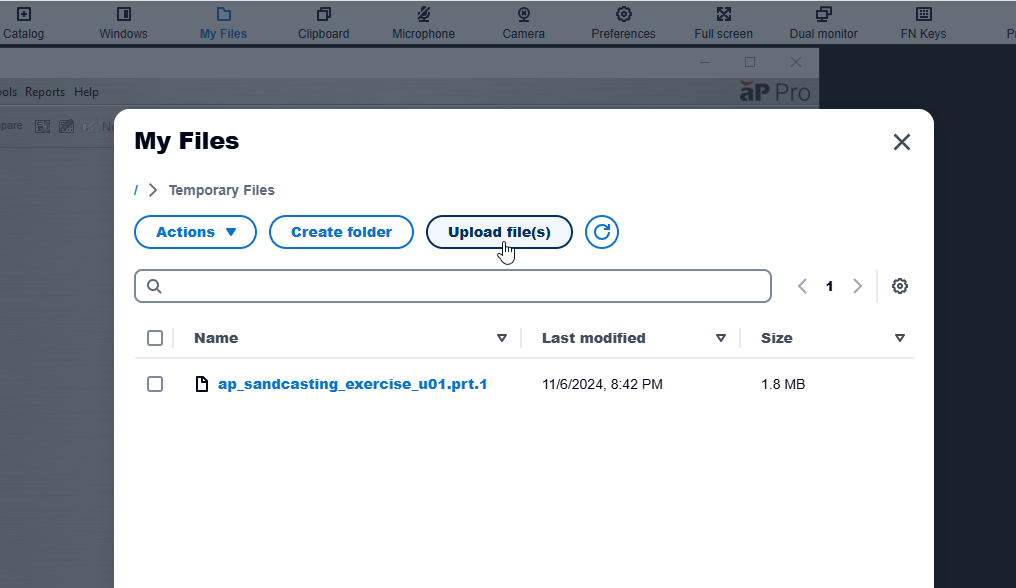This screenshot has height=588, width=1016.
Task: Click Create folder button
Action: tap(341, 232)
